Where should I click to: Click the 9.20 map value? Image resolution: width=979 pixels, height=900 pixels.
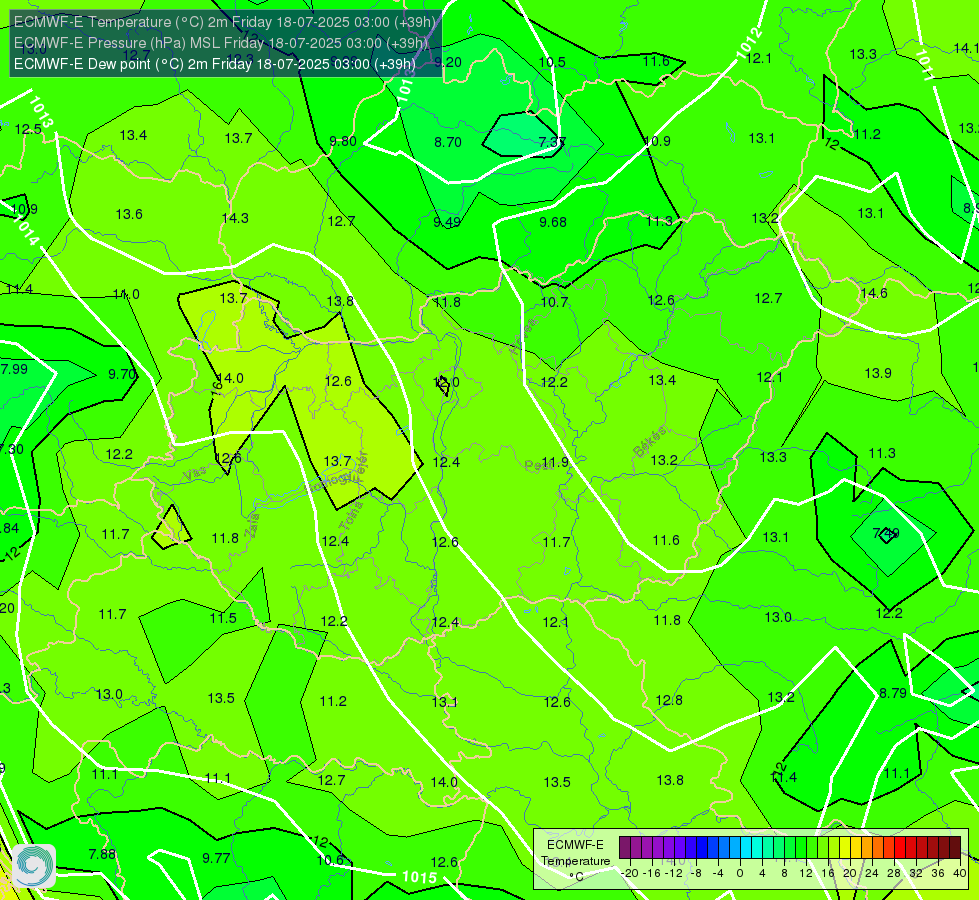(x=448, y=62)
